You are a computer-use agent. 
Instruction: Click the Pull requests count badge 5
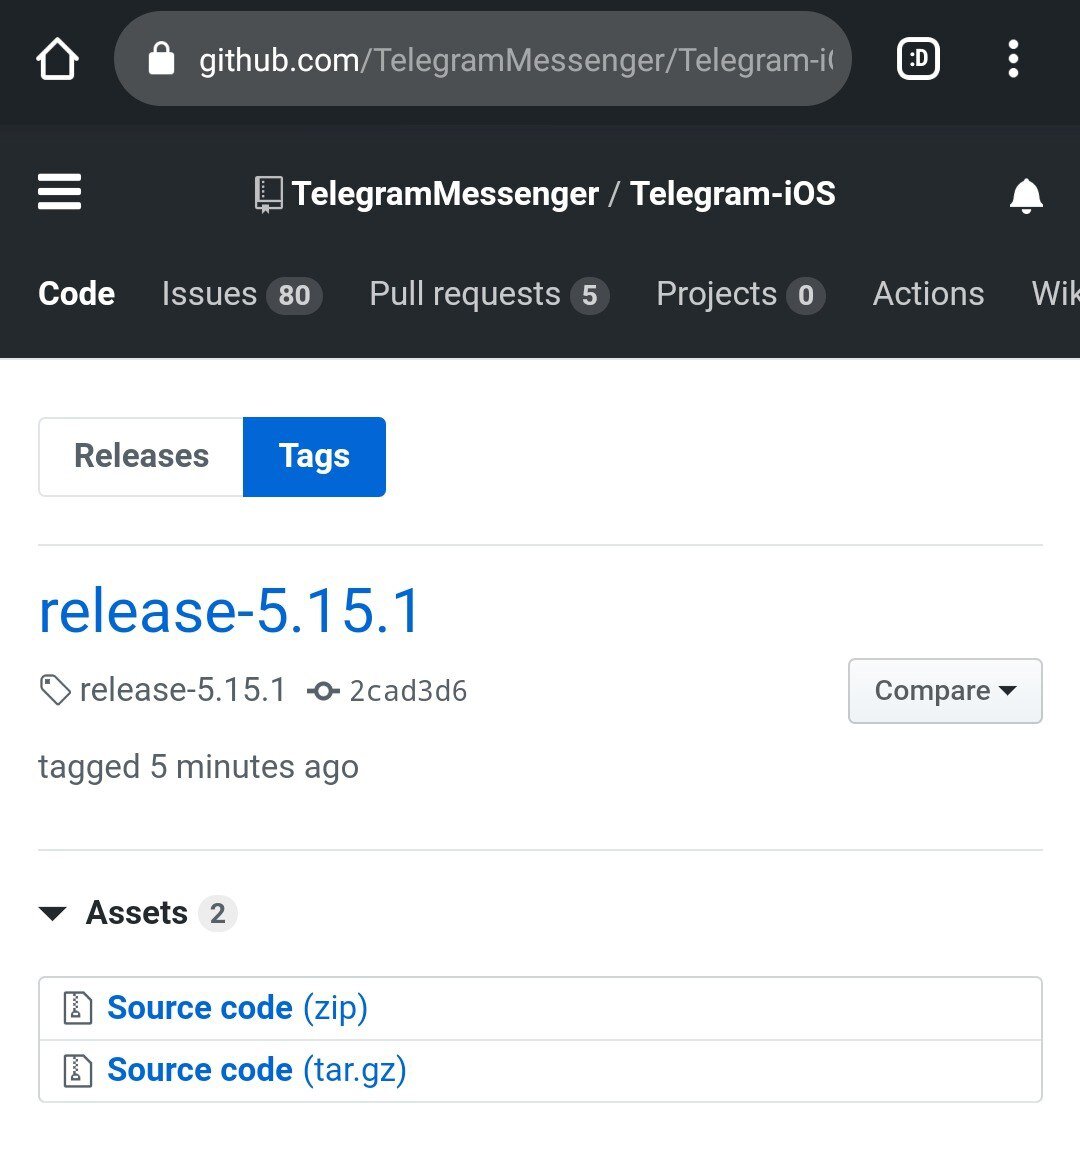click(590, 295)
